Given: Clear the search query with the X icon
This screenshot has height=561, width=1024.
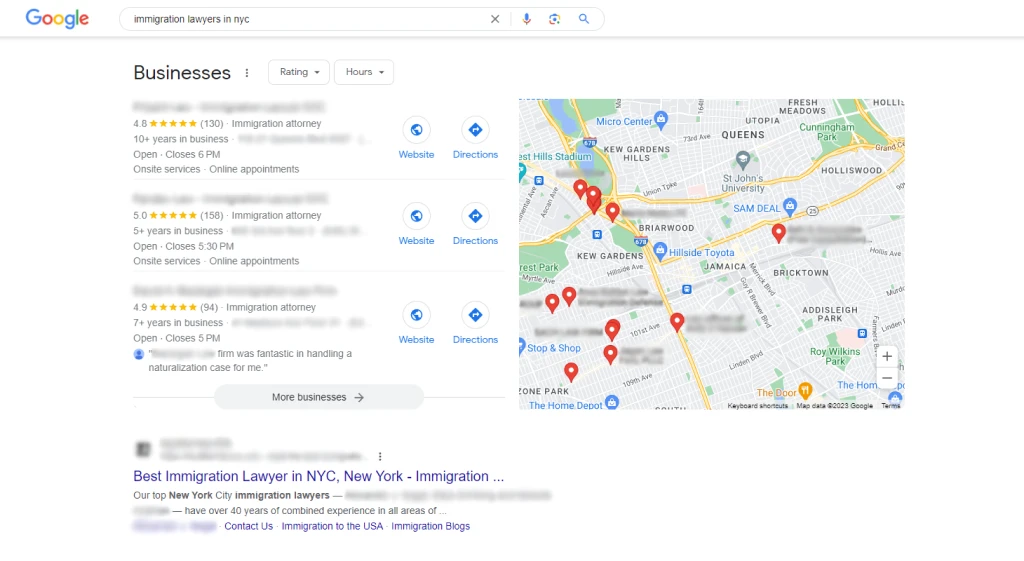Looking at the screenshot, I should [495, 19].
